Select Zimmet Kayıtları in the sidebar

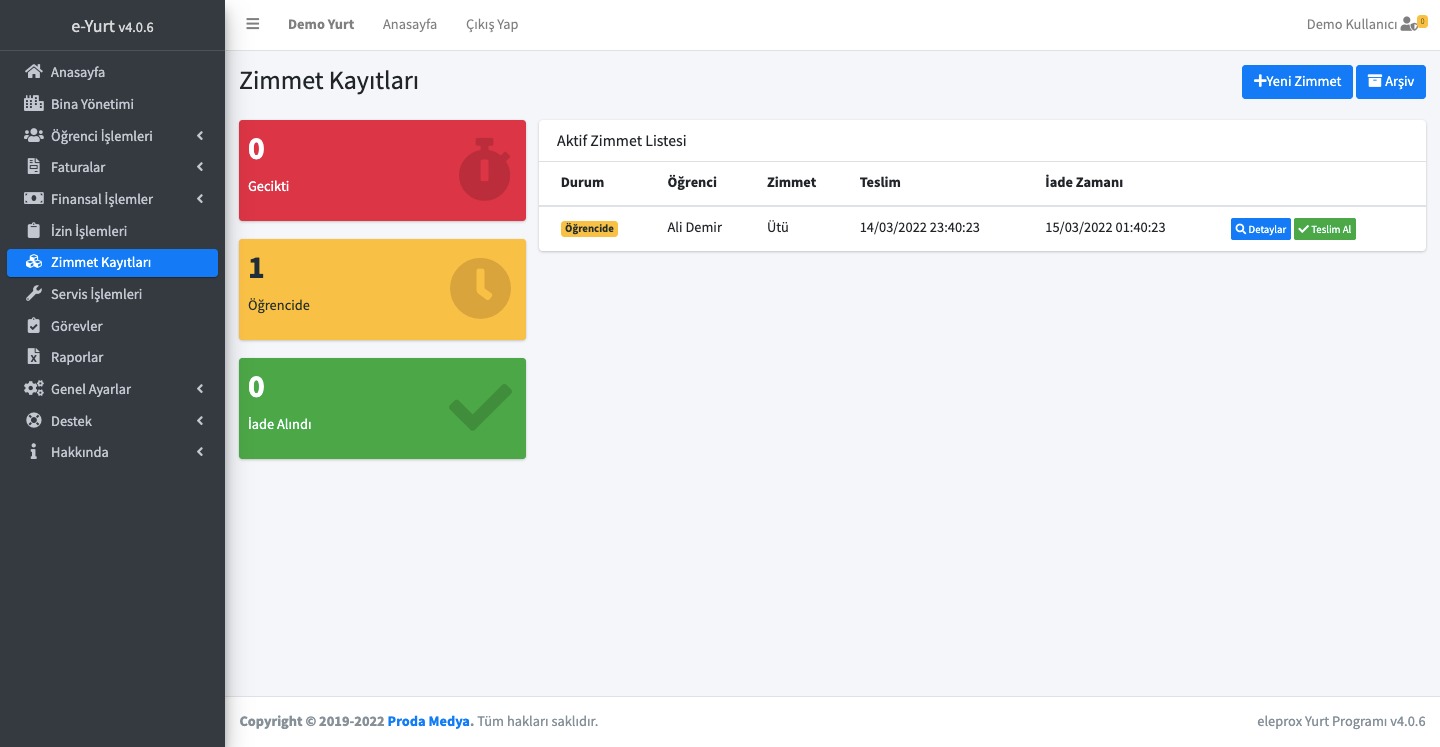tap(101, 263)
